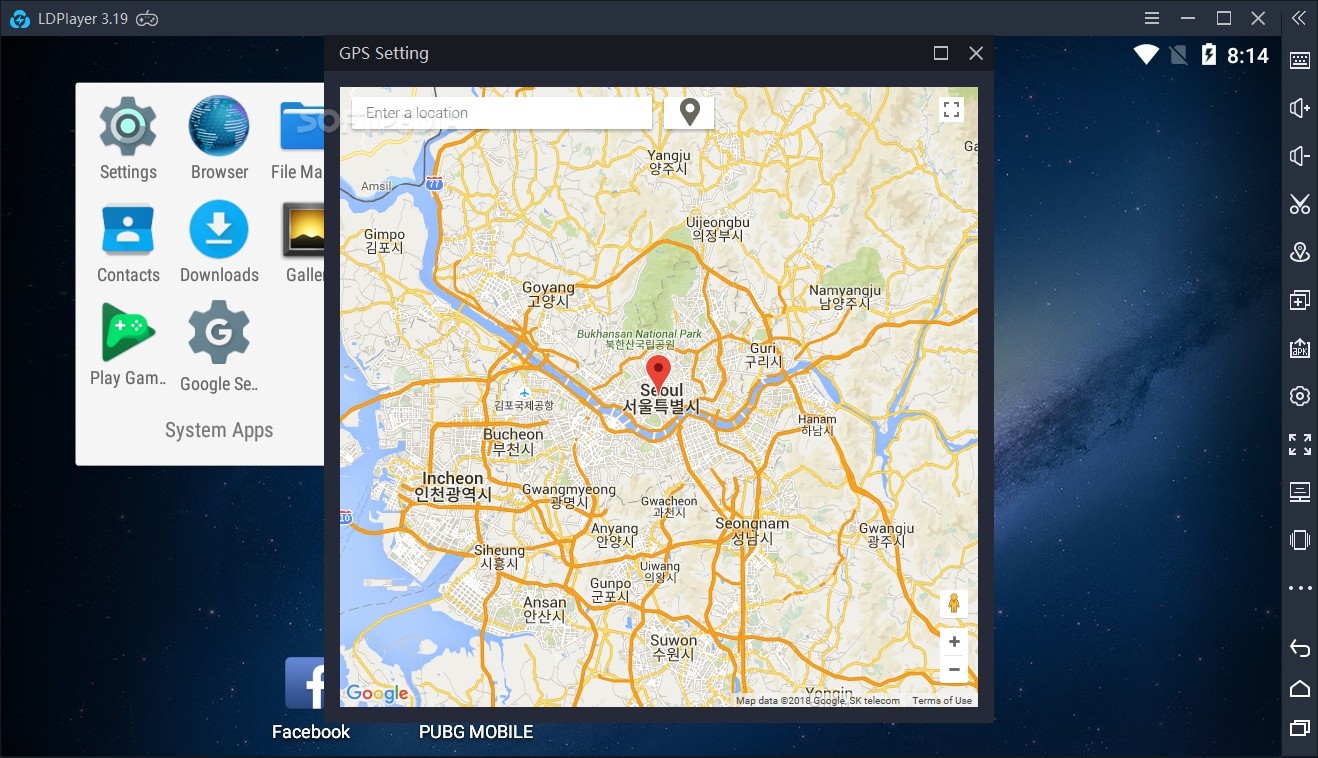The width and height of the screenshot is (1318, 758).
Task: Launch the Browser app
Action: coord(219,138)
